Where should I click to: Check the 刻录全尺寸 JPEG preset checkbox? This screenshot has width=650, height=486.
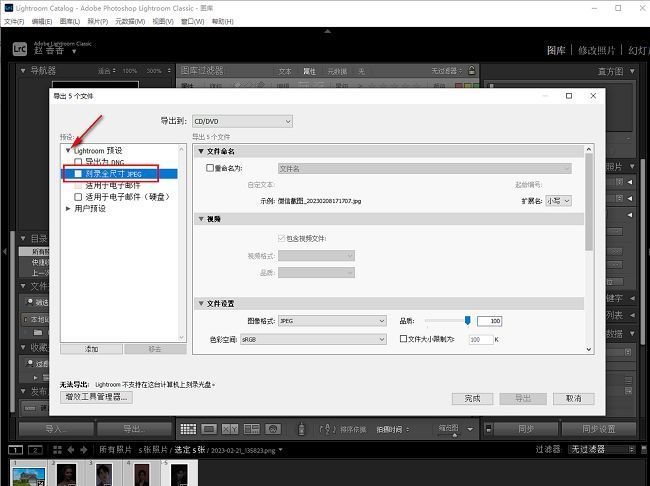(x=78, y=173)
